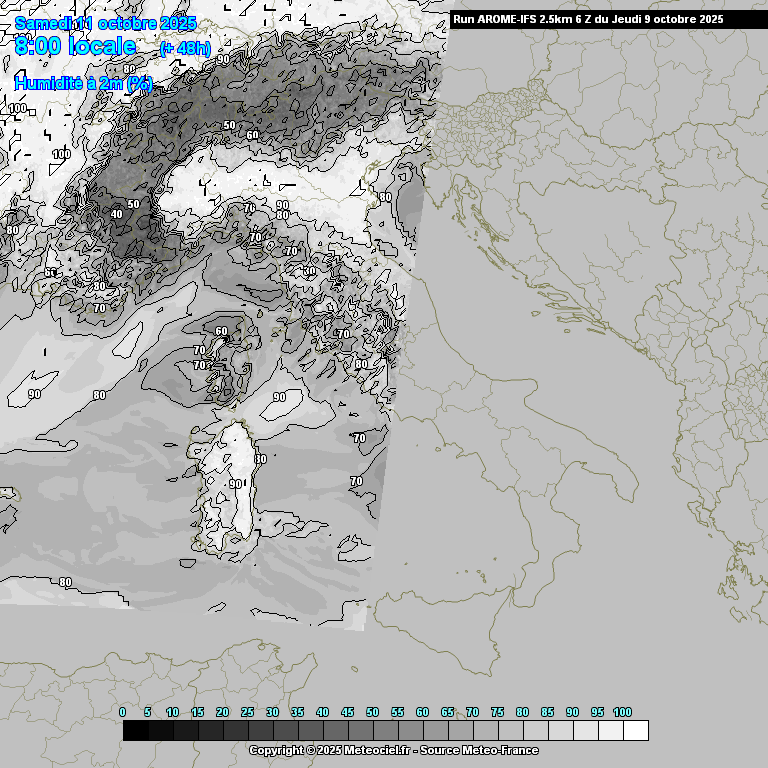Image resolution: width=768 pixels, height=768 pixels.
Task: Click the legend swatch labeled 25
Action: [x=260, y=731]
